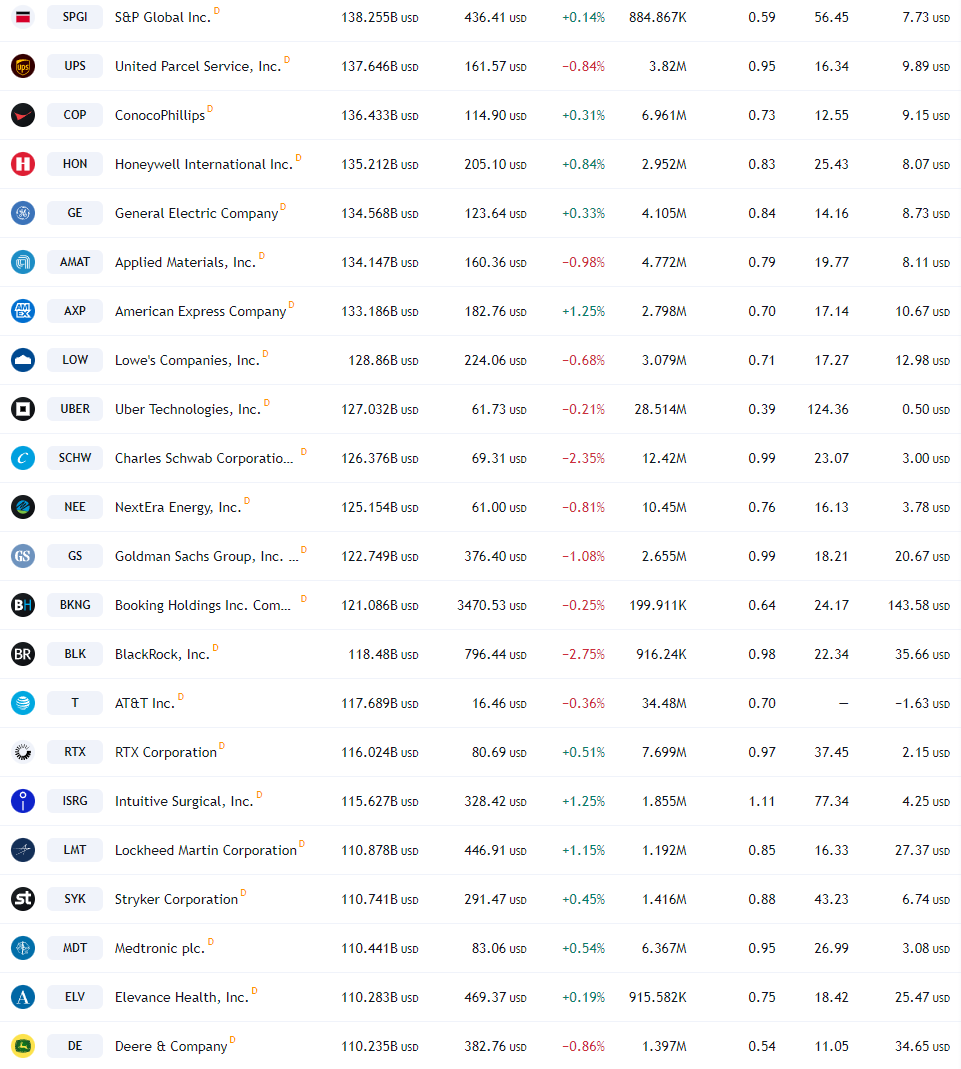
Task: Click the AT&T globe logo icon
Action: (23, 703)
